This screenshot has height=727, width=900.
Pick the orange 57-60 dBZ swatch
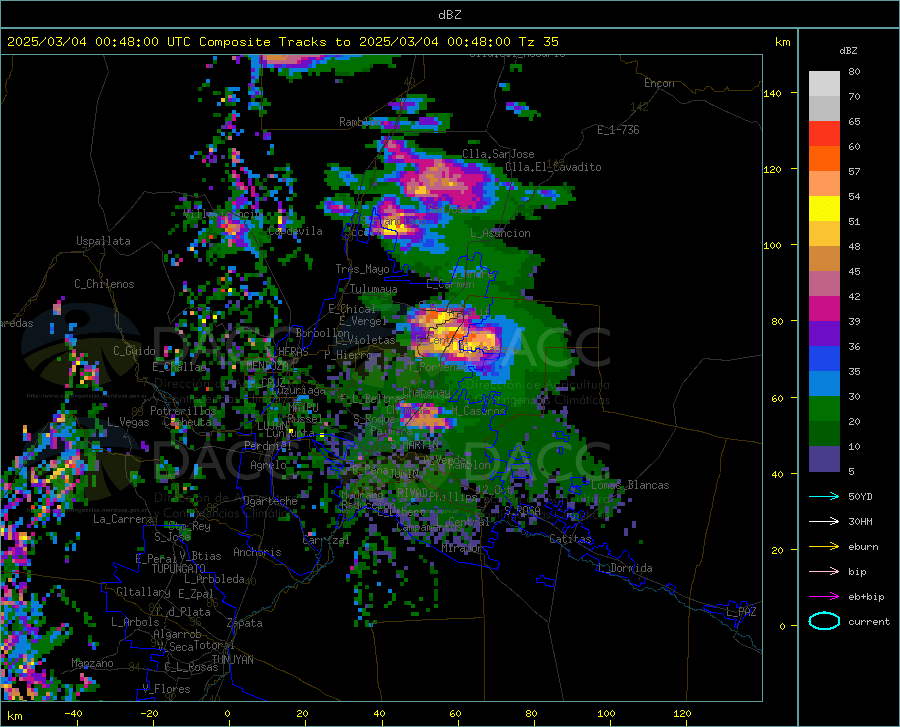pos(824,159)
